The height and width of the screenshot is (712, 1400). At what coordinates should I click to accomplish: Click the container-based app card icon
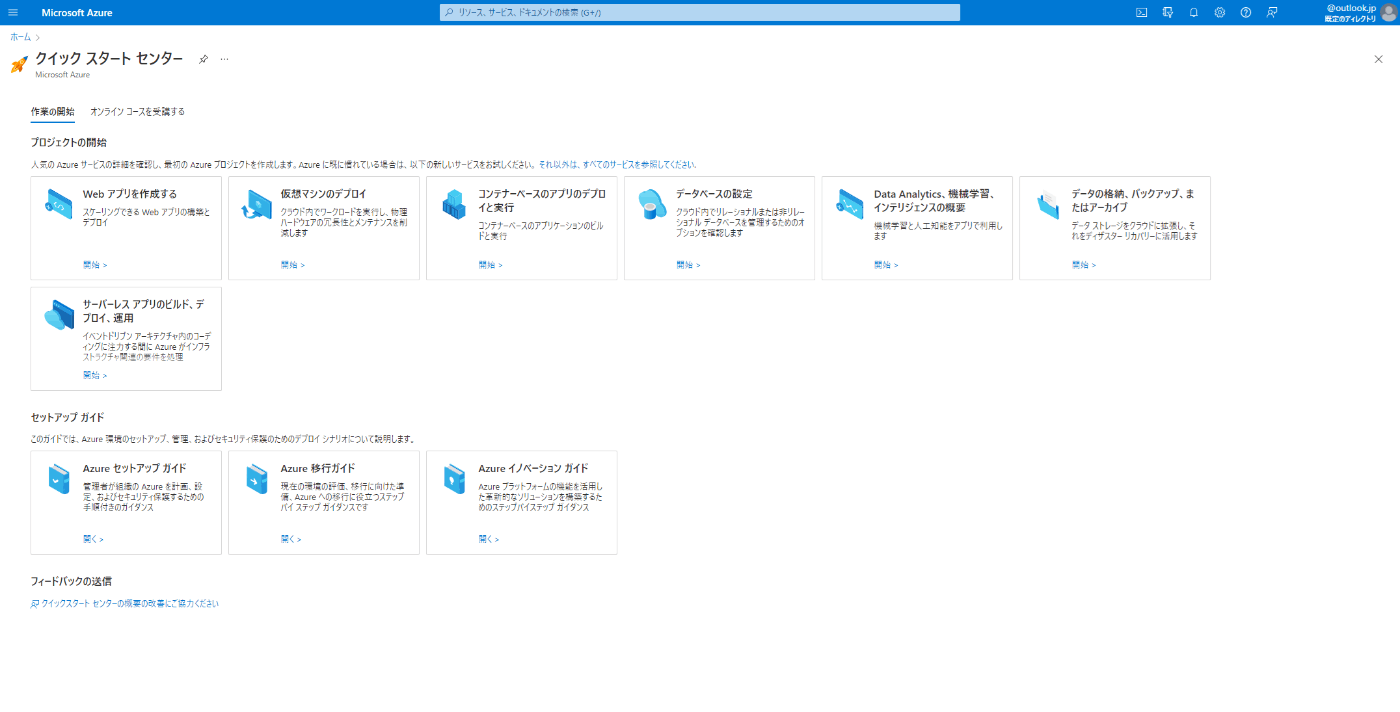454,205
